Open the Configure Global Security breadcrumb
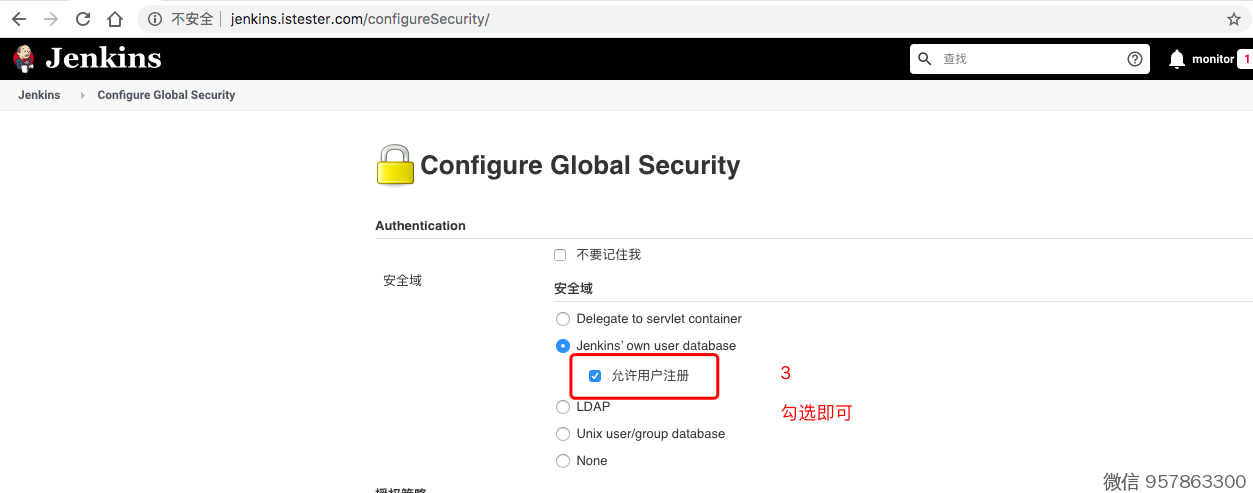 click(x=166, y=95)
